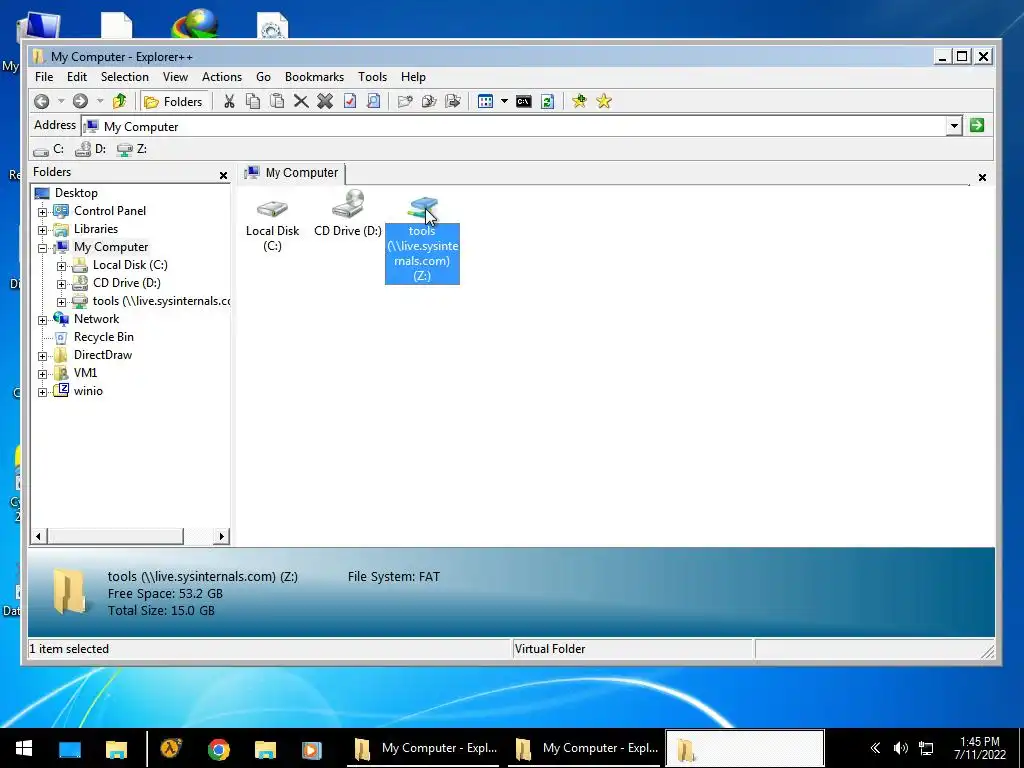Open the View menu

click(x=175, y=76)
